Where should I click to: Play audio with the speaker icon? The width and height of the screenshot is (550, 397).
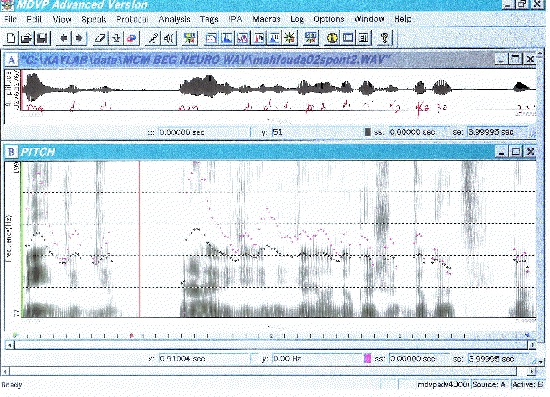coord(169,38)
